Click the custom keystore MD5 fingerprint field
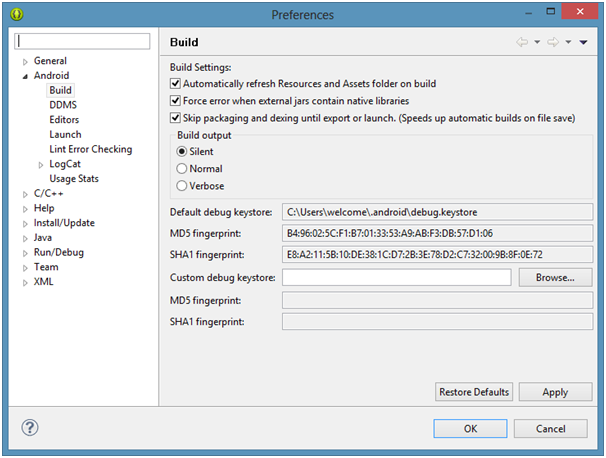606x458 pixels. pos(437,300)
